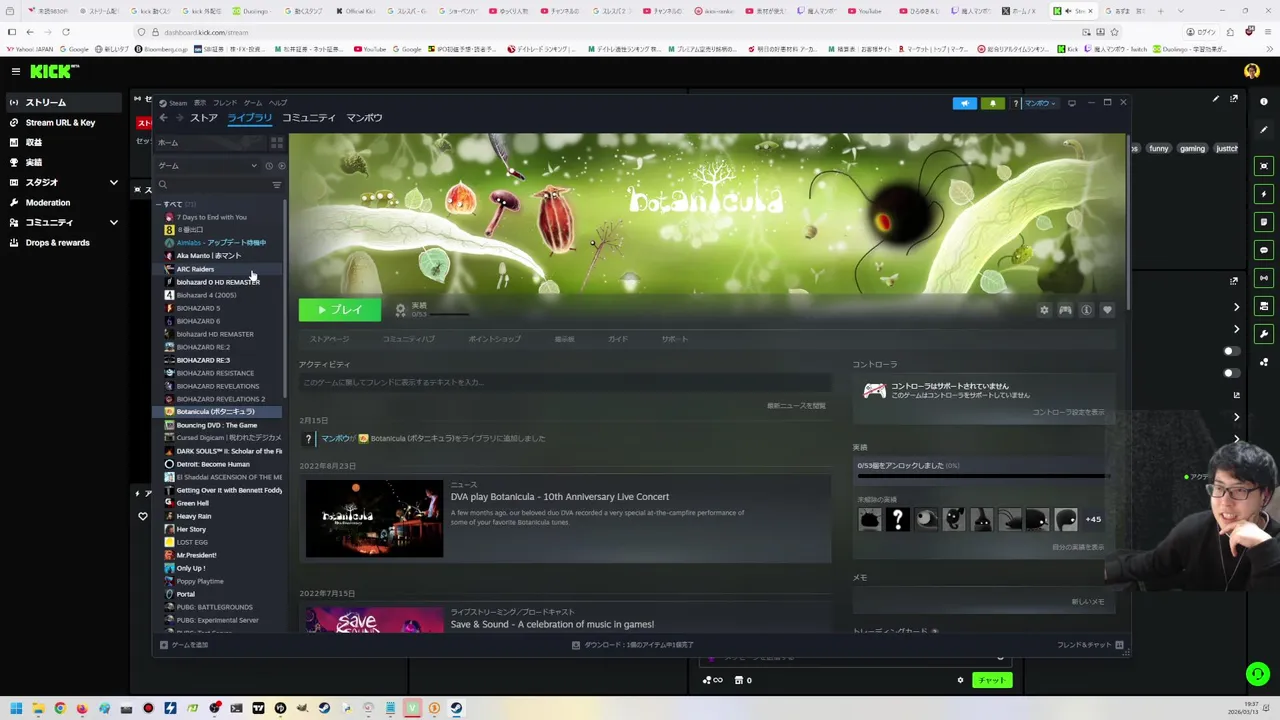Switch Steam to Big Picture monitor icon
This screenshot has width=1280, height=720.
1071,103
